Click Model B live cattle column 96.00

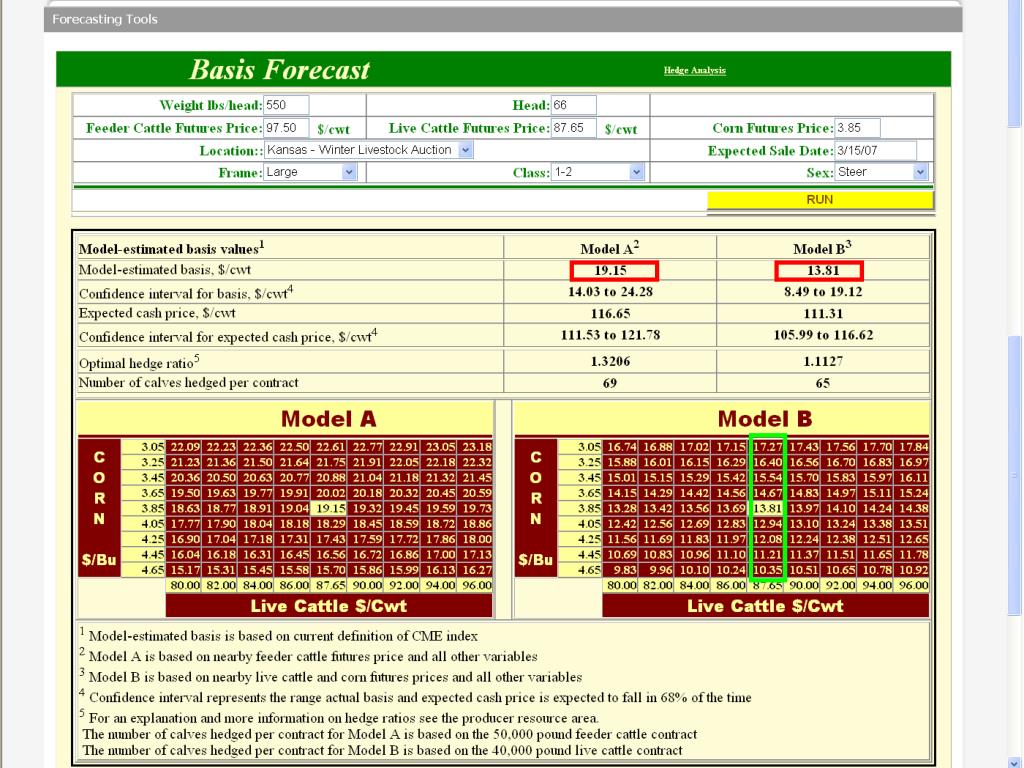pyautogui.click(x=912, y=585)
